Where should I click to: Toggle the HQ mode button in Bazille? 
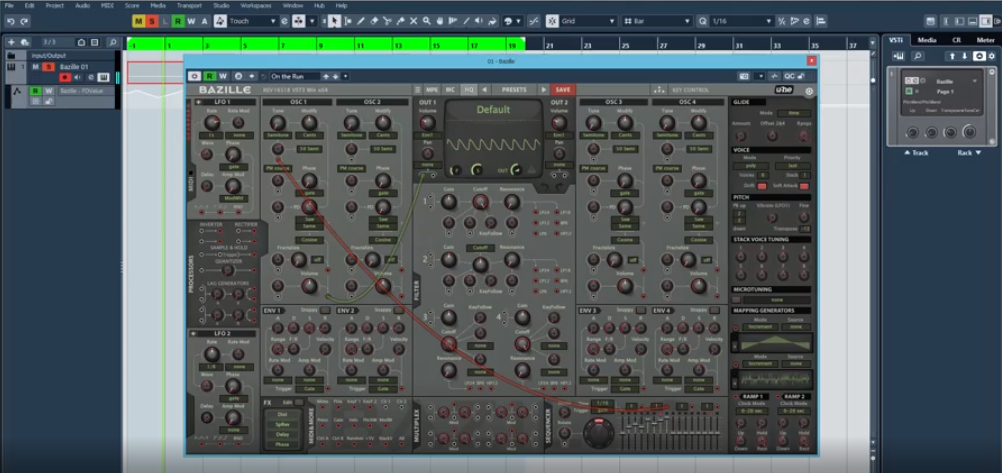click(x=468, y=90)
